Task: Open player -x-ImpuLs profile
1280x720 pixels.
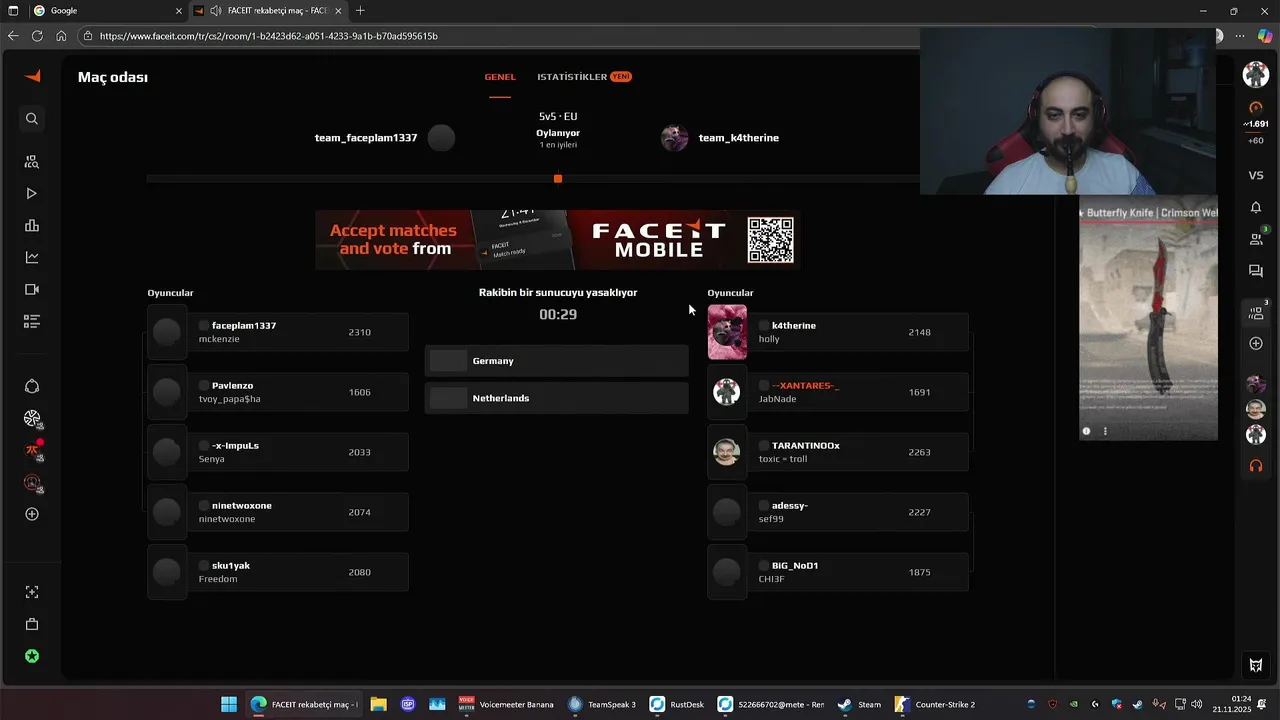Action: (x=278, y=452)
